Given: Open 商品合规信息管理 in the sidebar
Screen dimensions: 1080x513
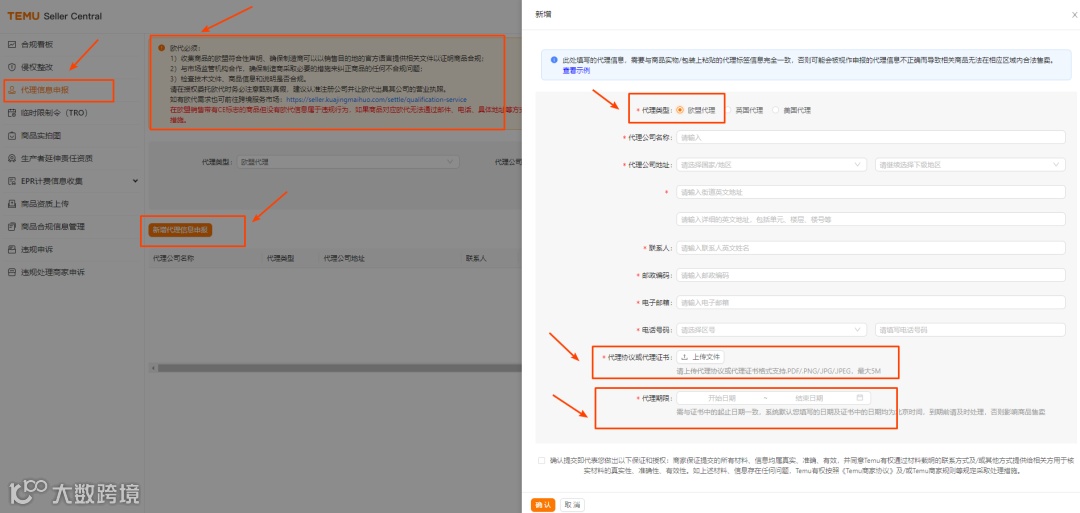Looking at the screenshot, I should click(x=53, y=227).
